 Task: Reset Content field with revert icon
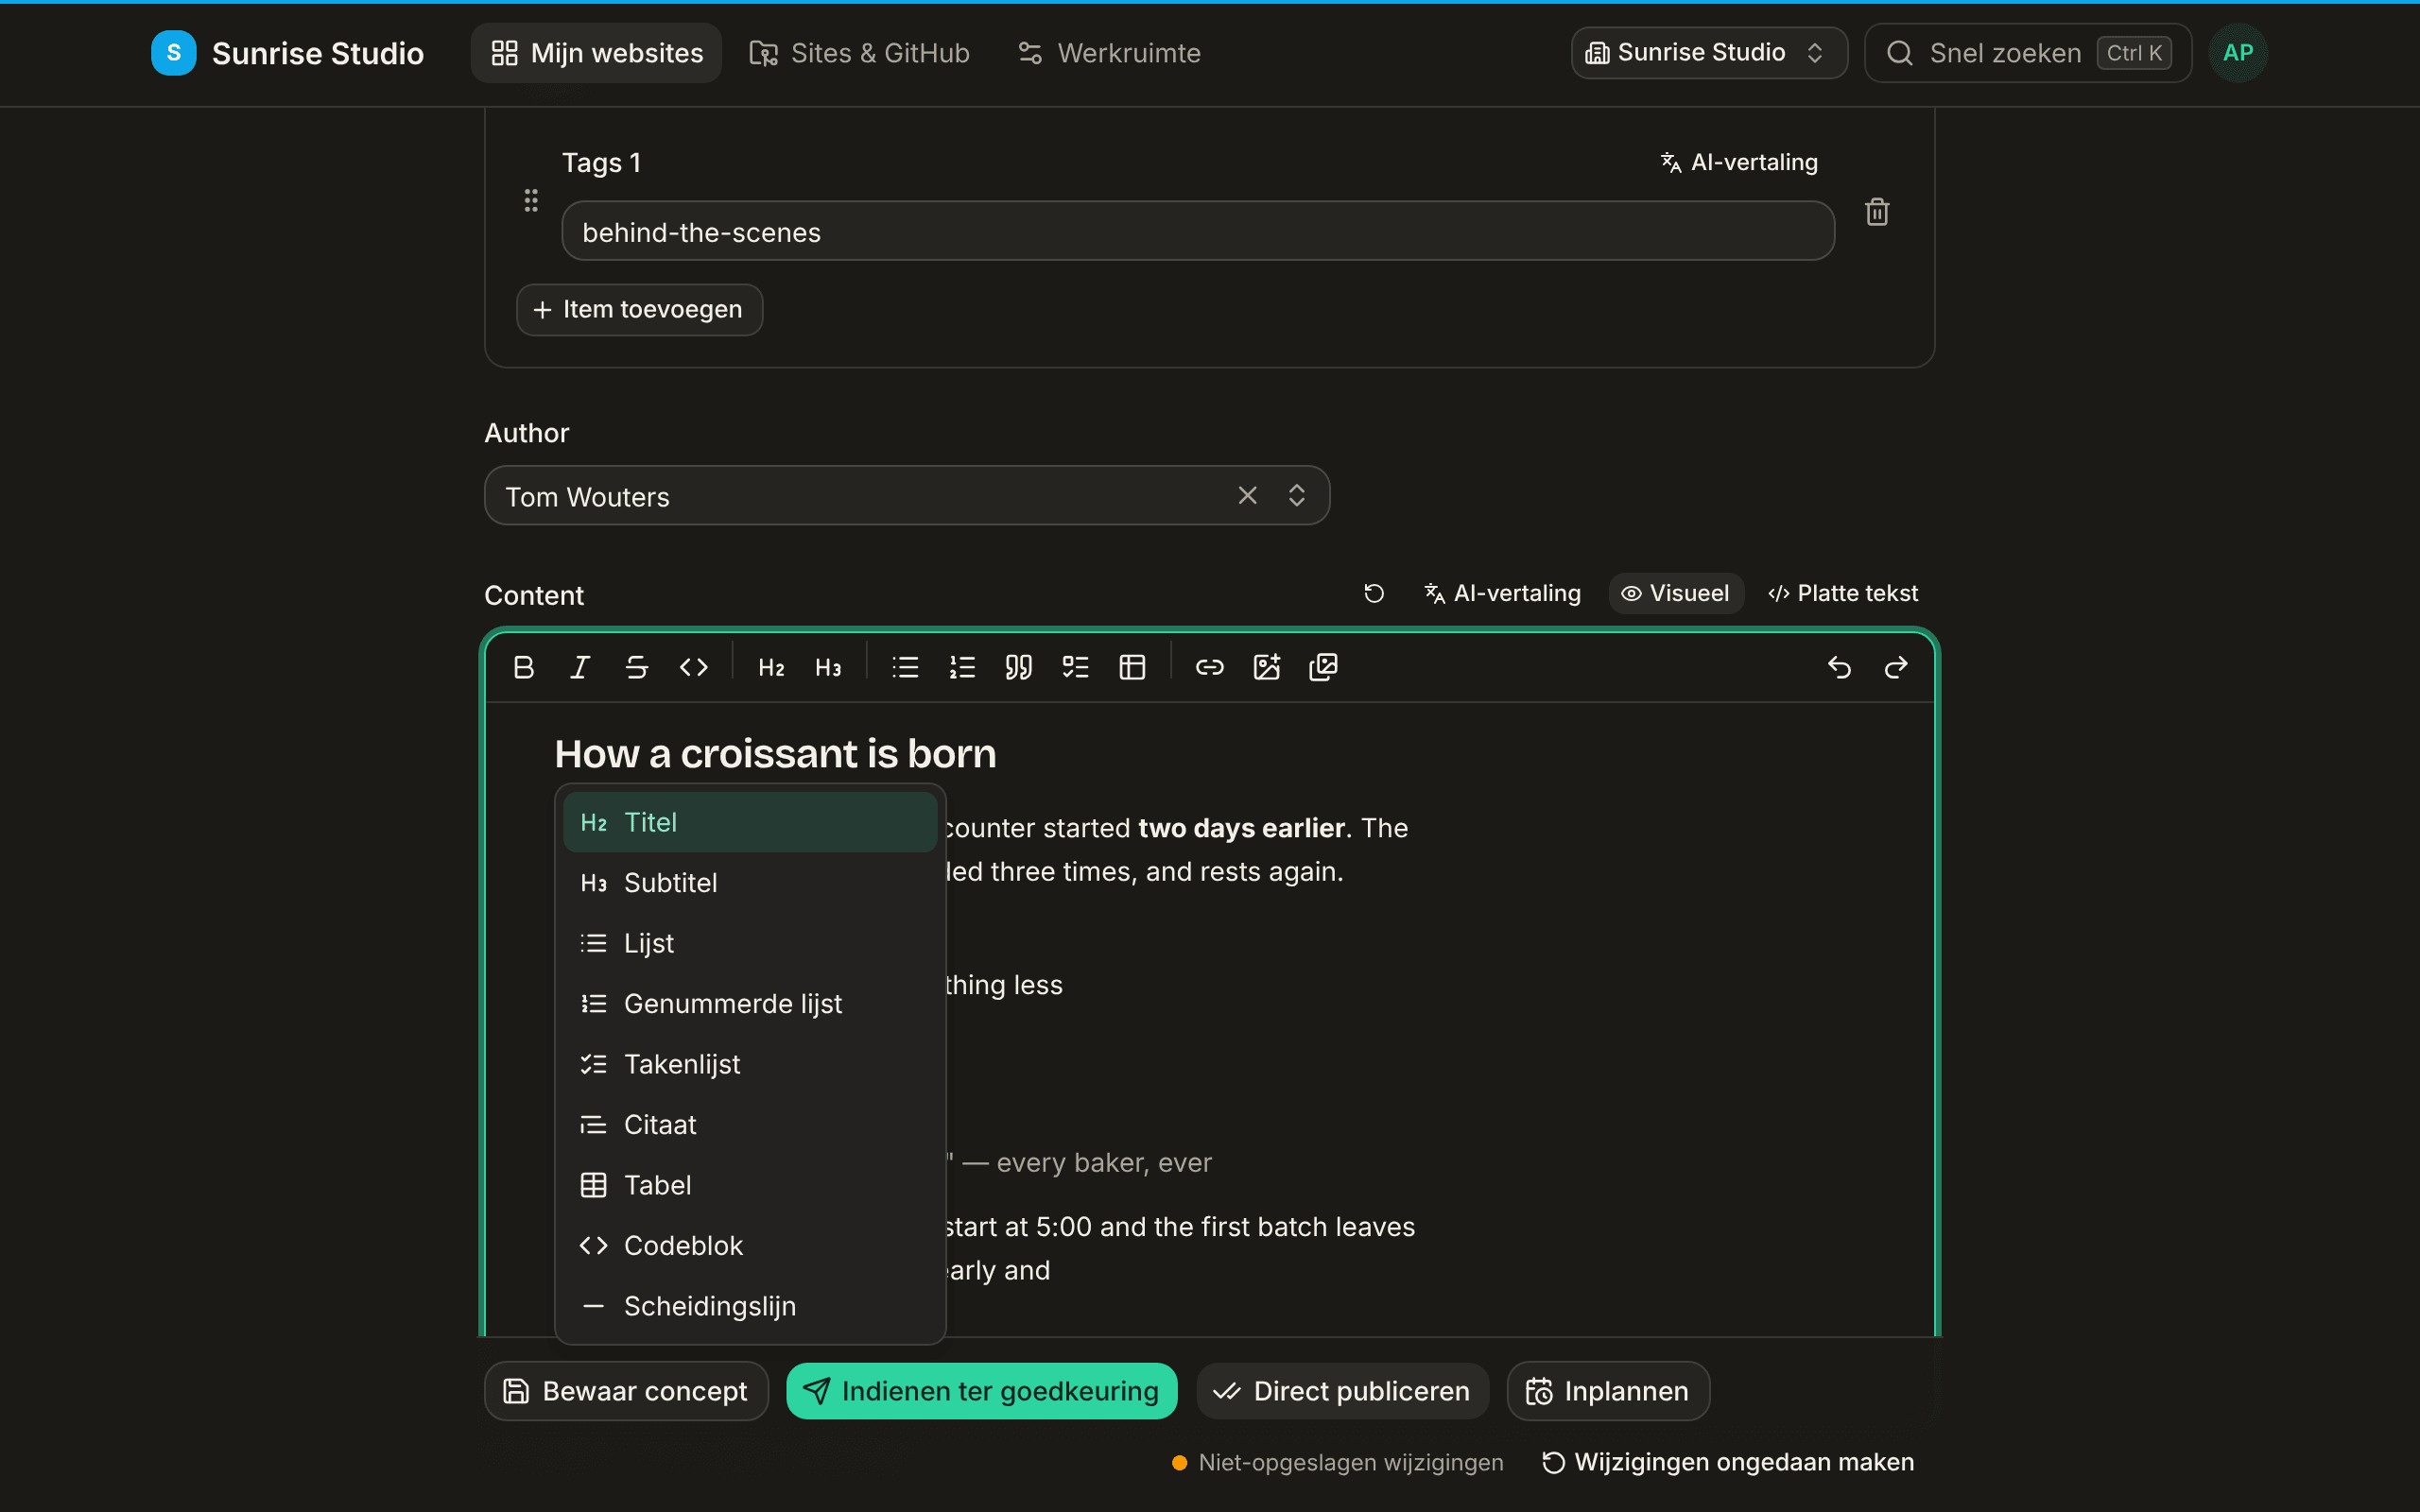[1374, 593]
